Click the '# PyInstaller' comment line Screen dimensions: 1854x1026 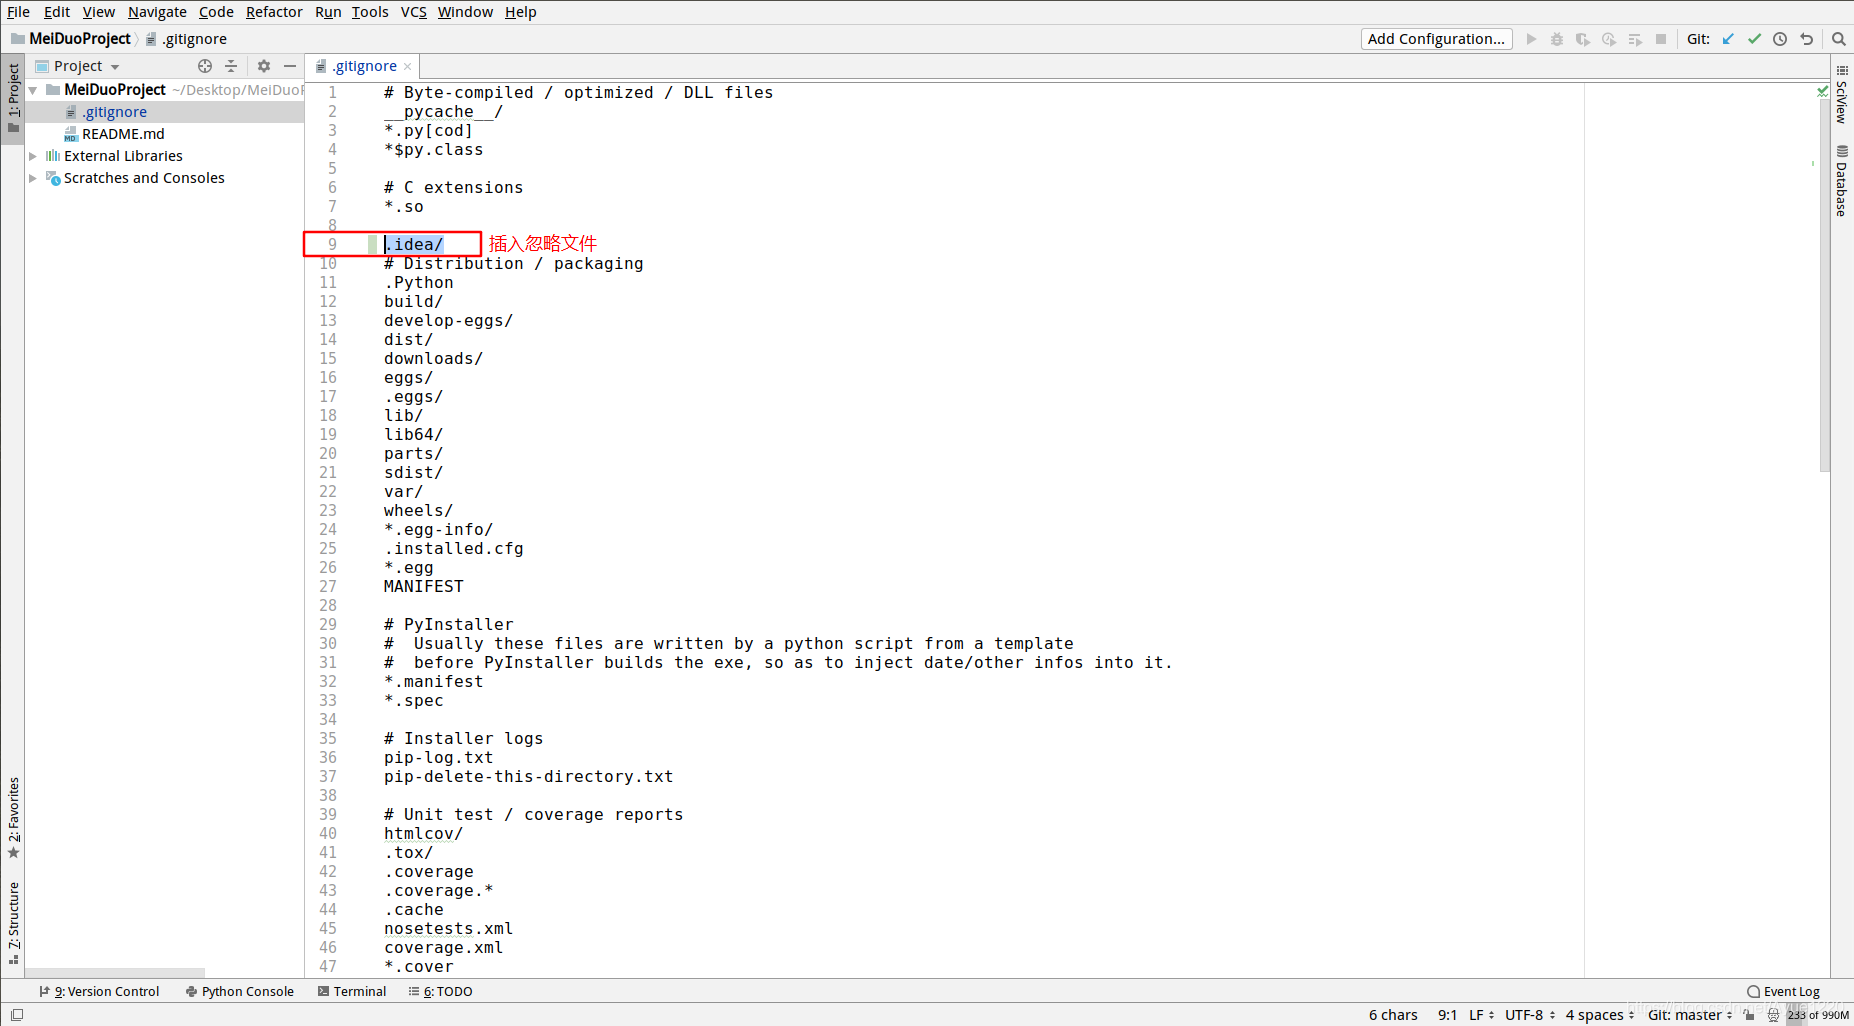click(x=448, y=624)
